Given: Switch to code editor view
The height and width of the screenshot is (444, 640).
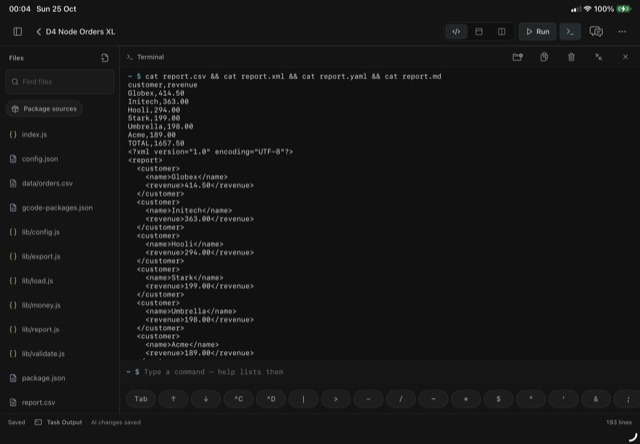Looking at the screenshot, I should pos(456,31).
